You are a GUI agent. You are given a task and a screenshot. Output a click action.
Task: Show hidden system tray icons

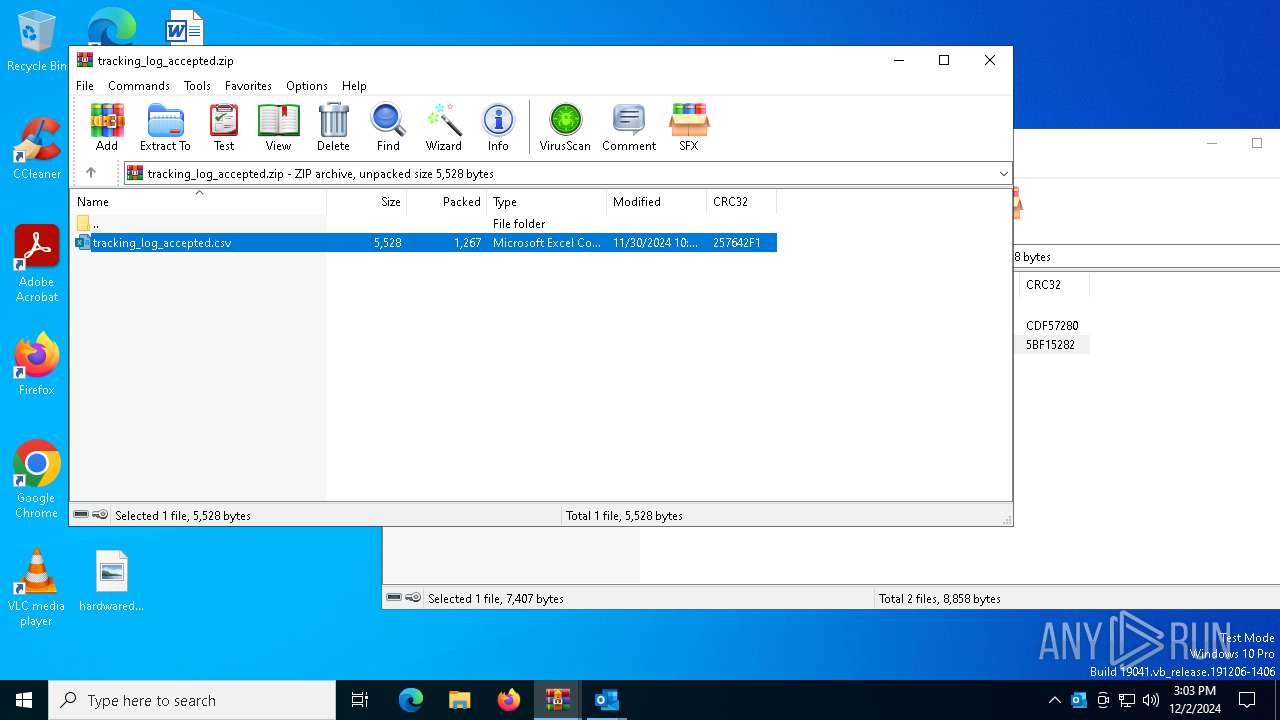1054,700
